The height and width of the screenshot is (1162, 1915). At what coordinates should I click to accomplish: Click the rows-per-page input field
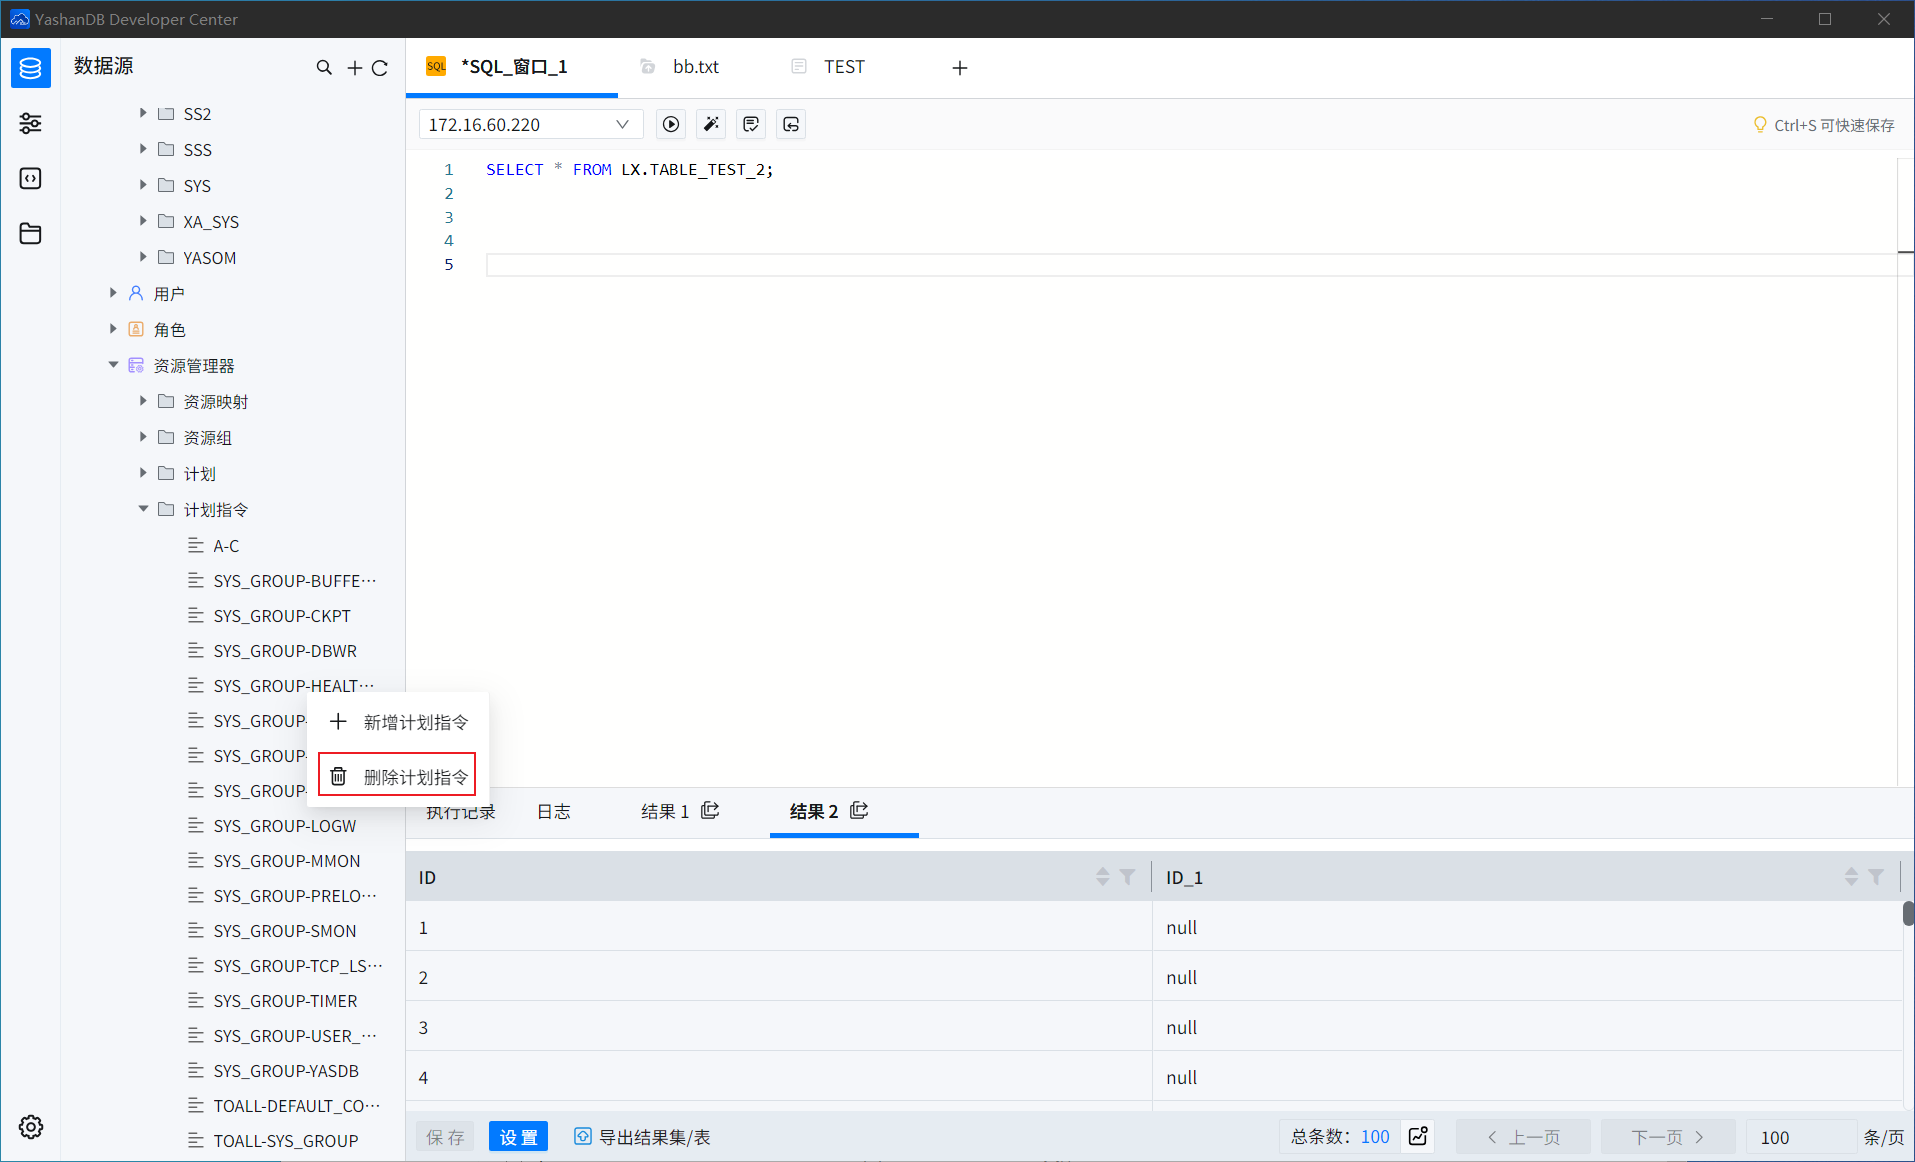click(x=1800, y=1137)
